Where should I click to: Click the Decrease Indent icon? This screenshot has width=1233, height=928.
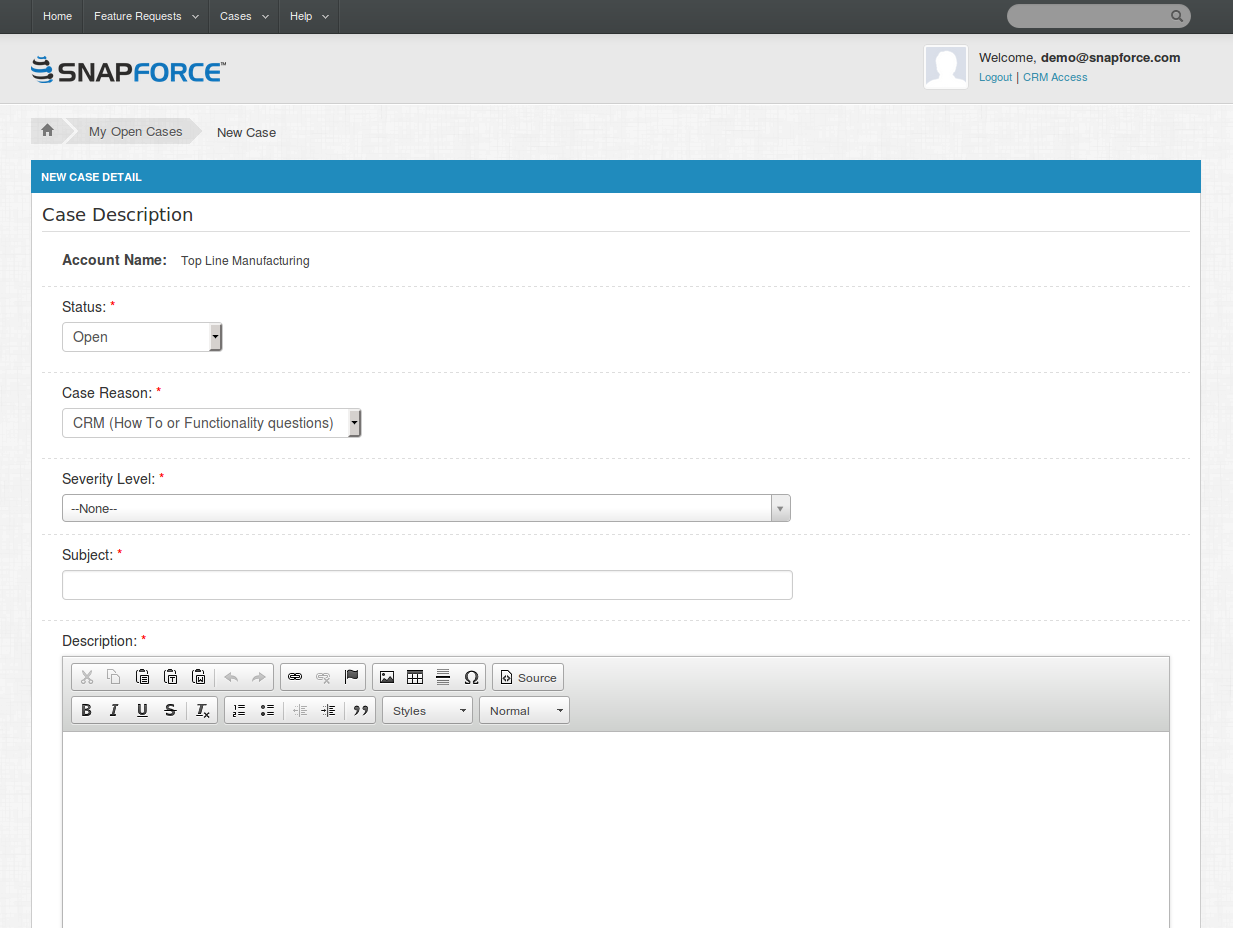[x=300, y=711]
